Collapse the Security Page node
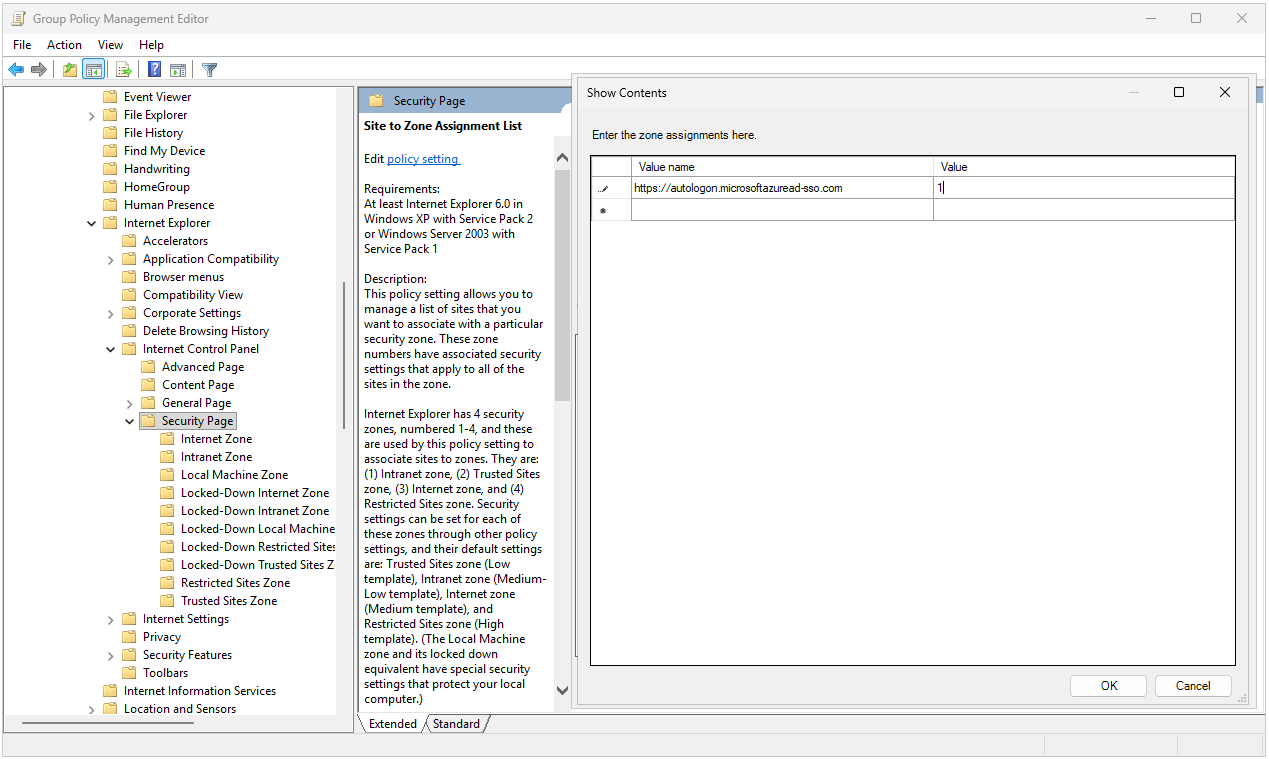The height and width of the screenshot is (759, 1269). (130, 421)
